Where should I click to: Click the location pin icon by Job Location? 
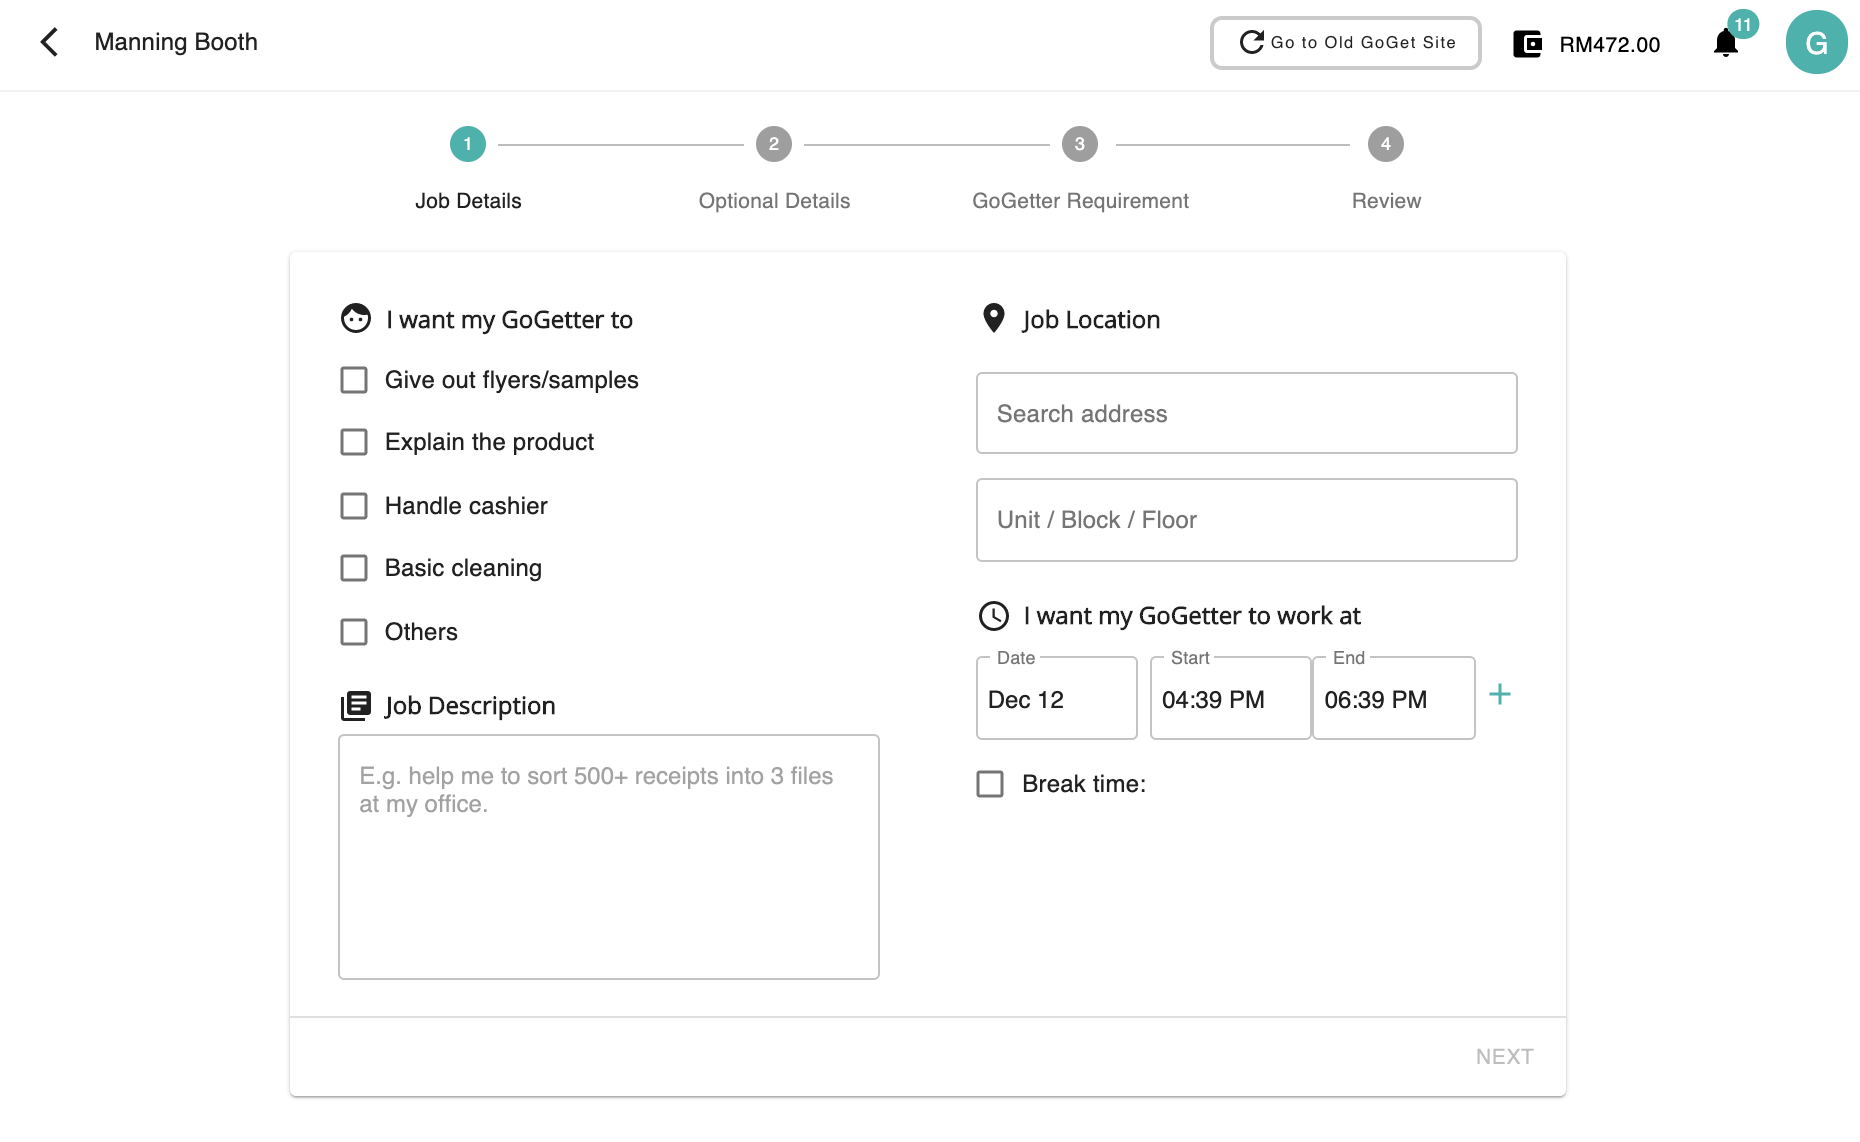tap(993, 318)
